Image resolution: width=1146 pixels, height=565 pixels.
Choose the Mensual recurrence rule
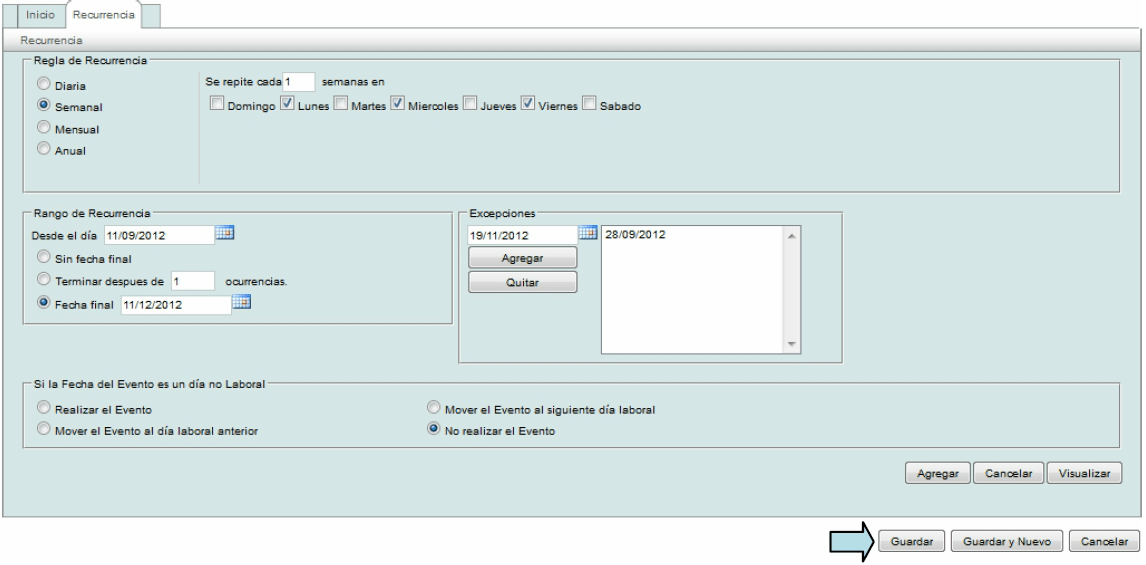[44, 128]
